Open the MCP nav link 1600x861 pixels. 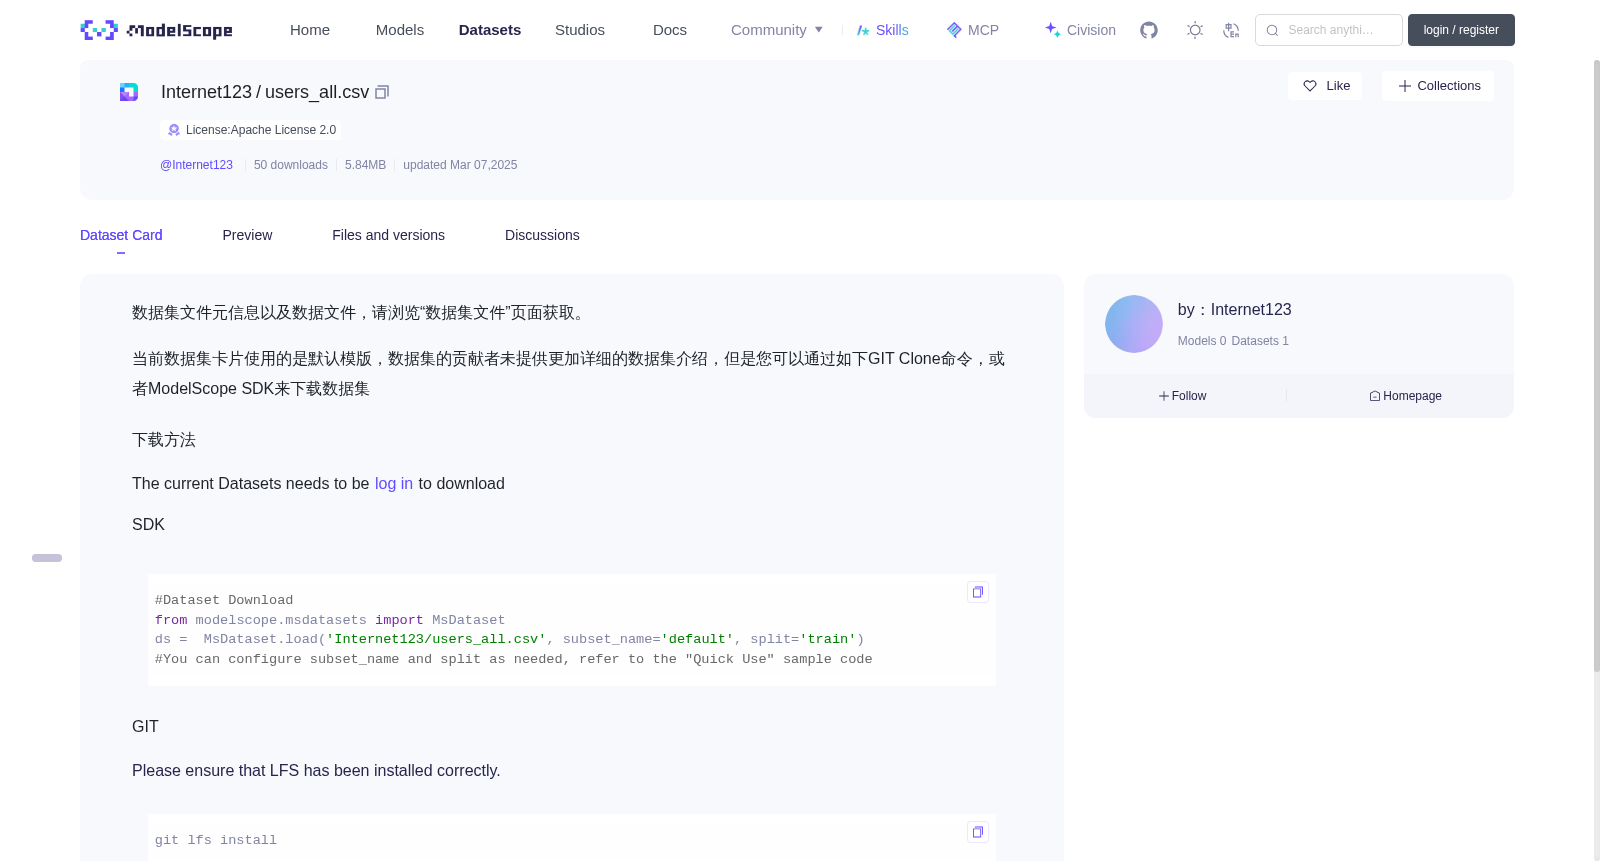point(972,30)
